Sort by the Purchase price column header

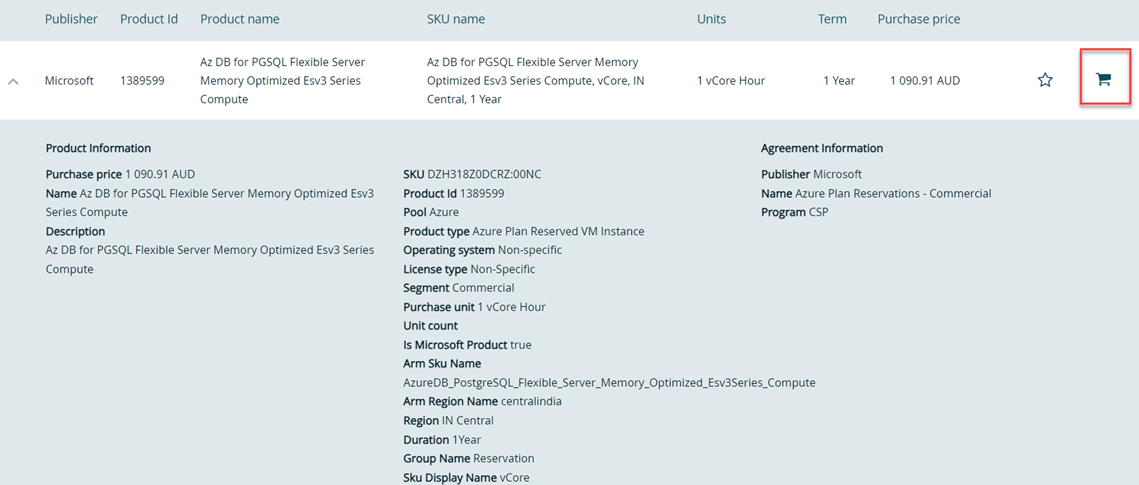pos(918,19)
